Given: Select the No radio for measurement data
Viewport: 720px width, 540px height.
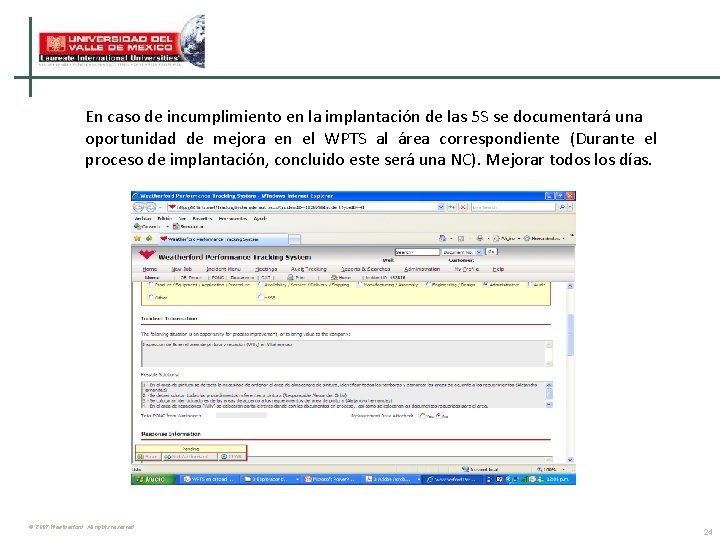Looking at the screenshot, I should [439, 416].
